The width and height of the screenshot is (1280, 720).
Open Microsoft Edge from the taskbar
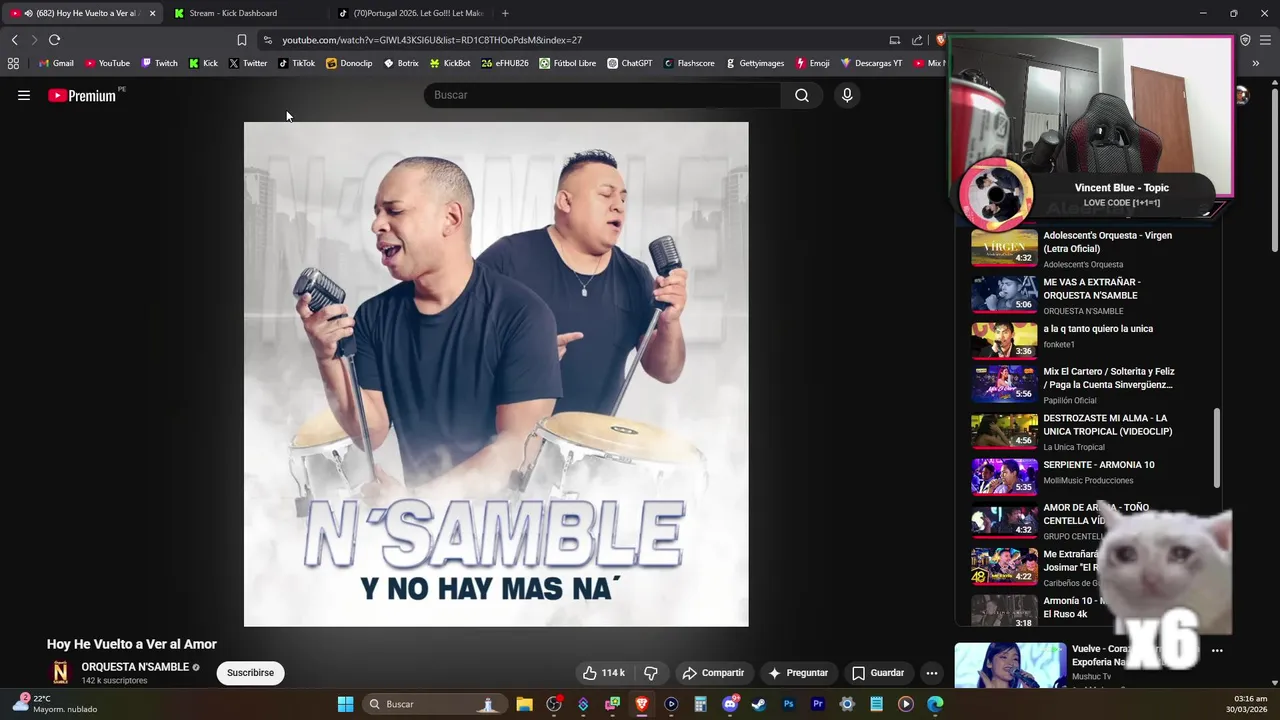pyautogui.click(x=935, y=704)
